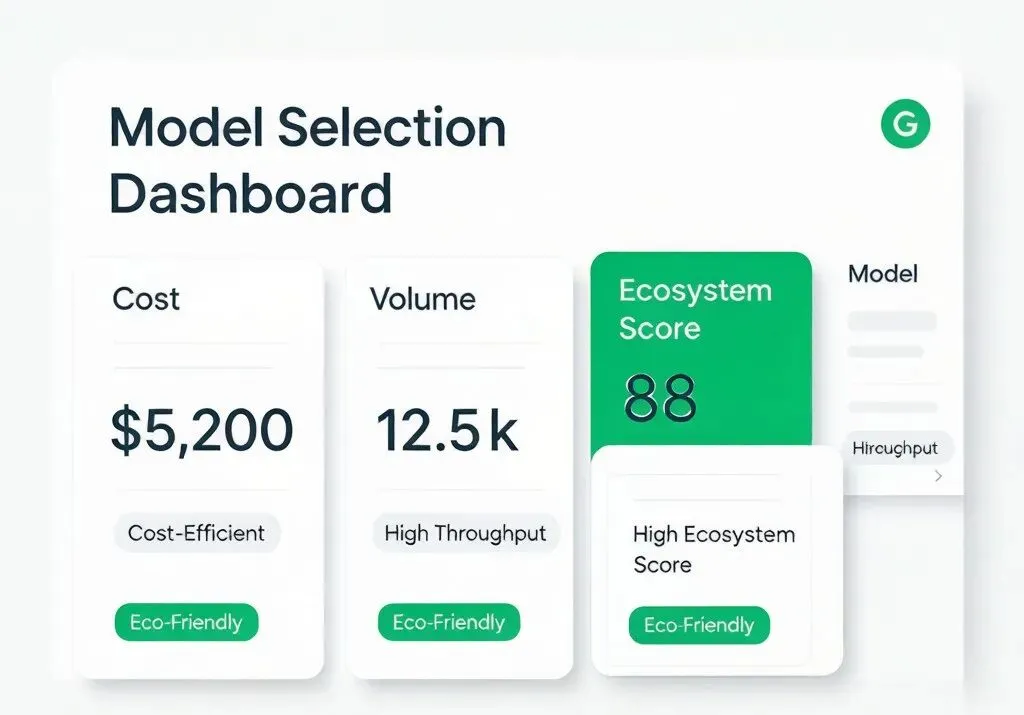Expand the Model panel chevron arrow

click(x=938, y=476)
